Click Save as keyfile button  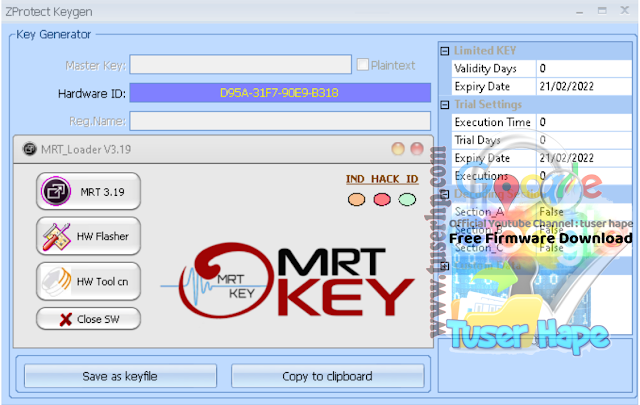point(120,376)
